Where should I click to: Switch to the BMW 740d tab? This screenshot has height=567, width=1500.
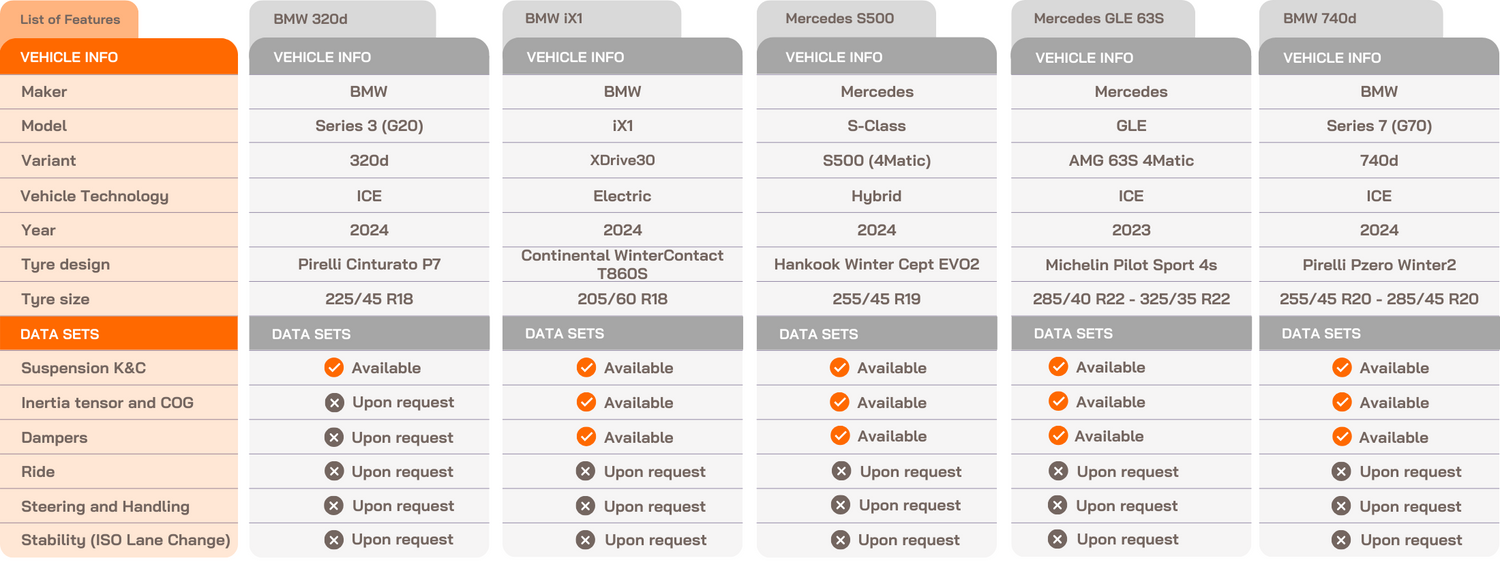tap(1349, 19)
